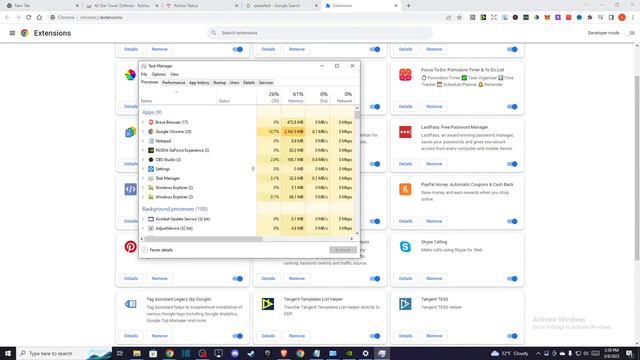This screenshot has height=360, width=640.
Task: Open Details for Tangent TESS extension
Action: 405,336
